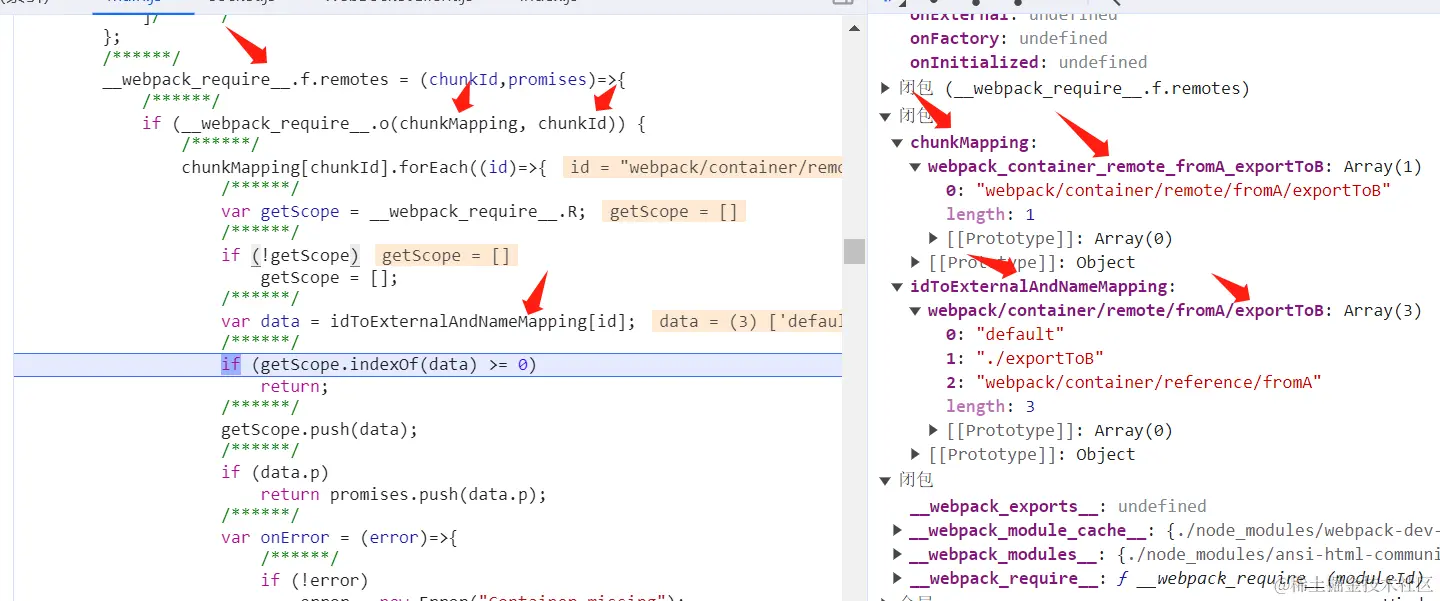The width and height of the screenshot is (1440, 601).
Task: Collapse the chunkMapping object
Action: [898, 143]
